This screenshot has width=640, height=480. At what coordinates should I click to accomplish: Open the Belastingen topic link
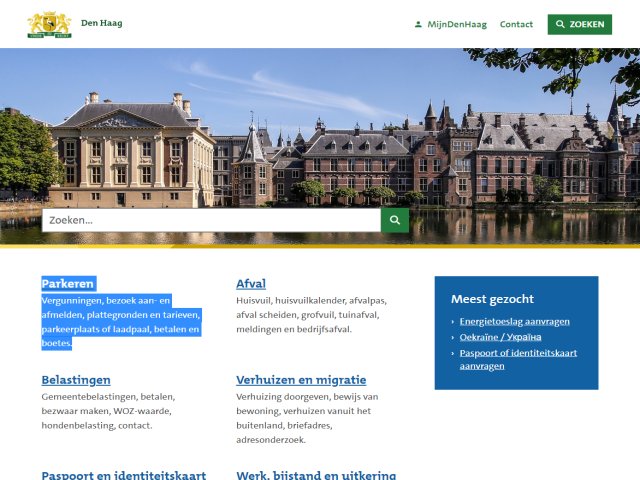pyautogui.click(x=76, y=380)
